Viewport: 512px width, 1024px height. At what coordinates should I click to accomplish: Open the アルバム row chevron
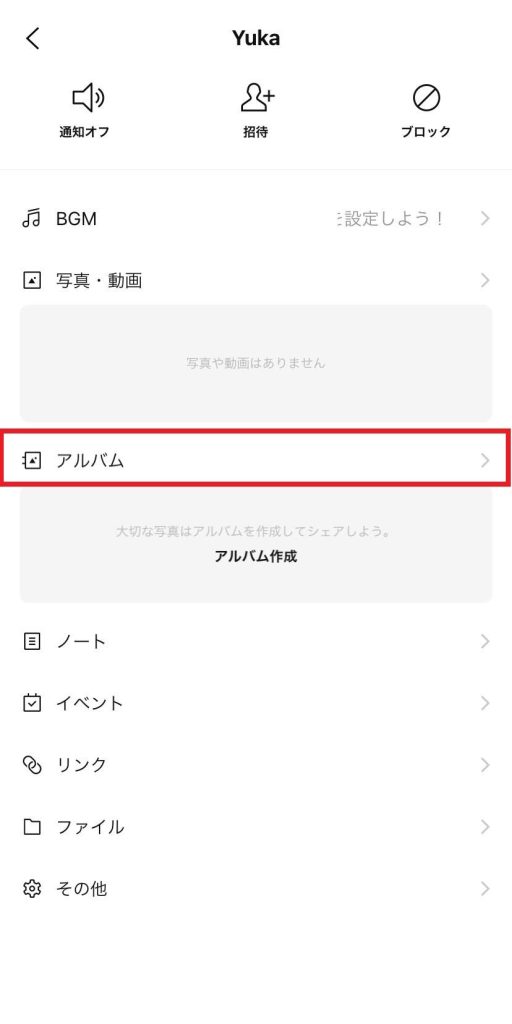[485, 460]
